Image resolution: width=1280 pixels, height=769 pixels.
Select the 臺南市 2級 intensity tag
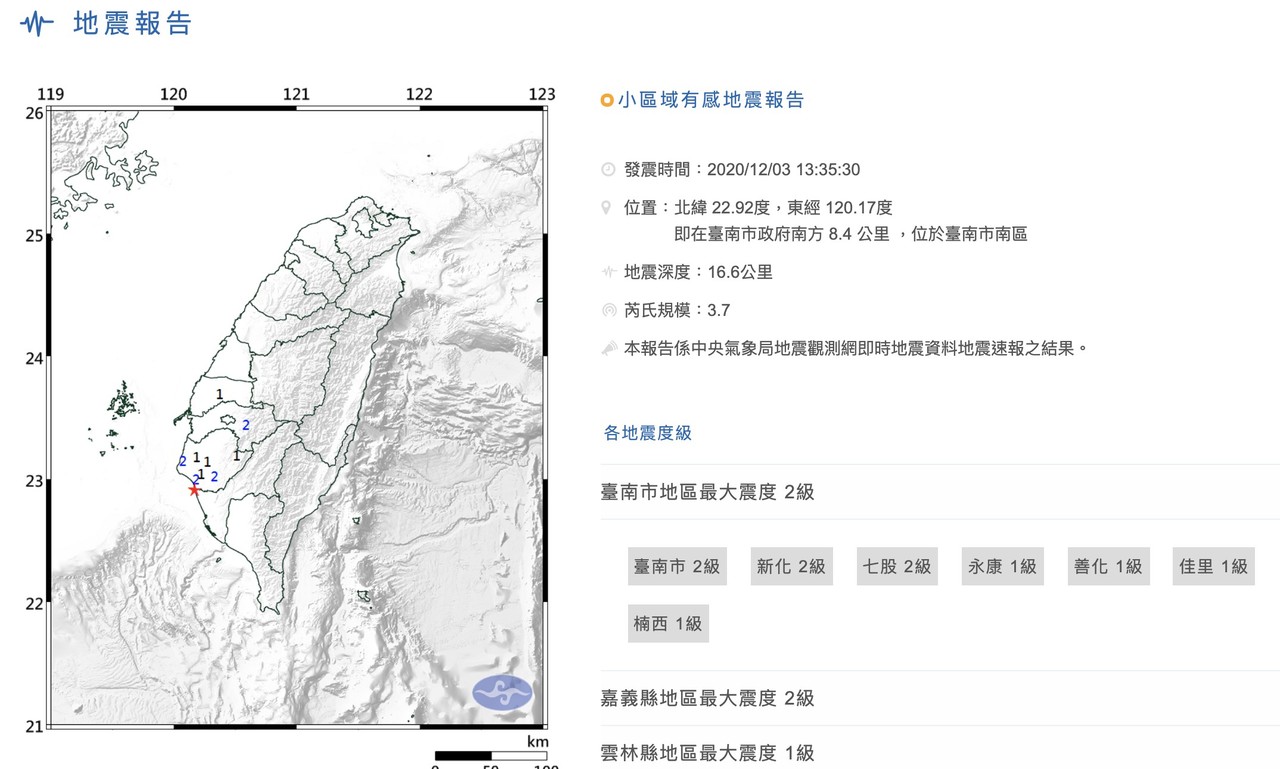[676, 566]
